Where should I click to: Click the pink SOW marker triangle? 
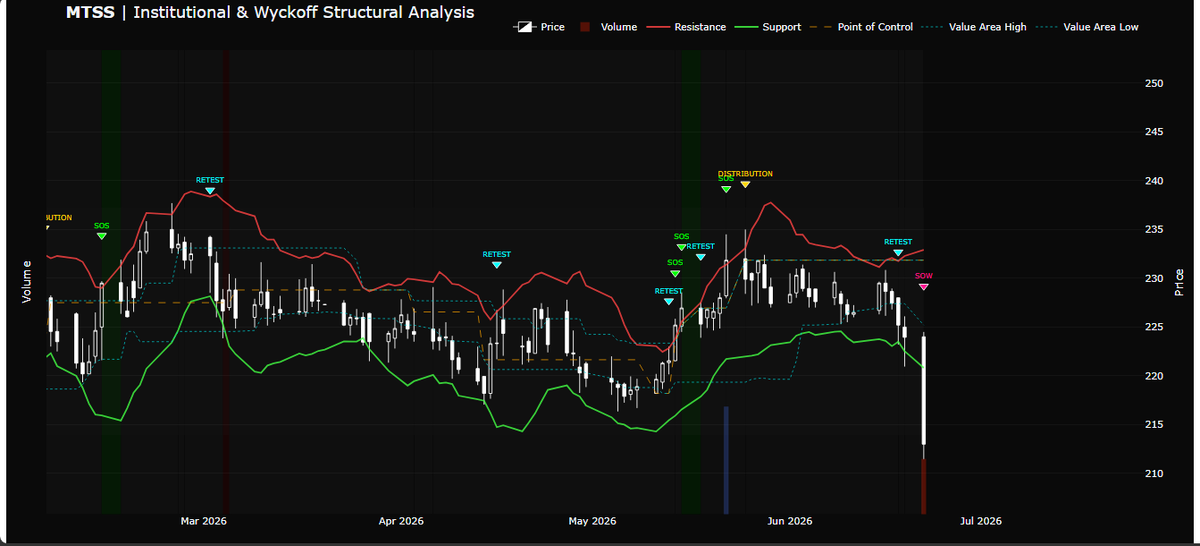pyautogui.click(x=924, y=287)
